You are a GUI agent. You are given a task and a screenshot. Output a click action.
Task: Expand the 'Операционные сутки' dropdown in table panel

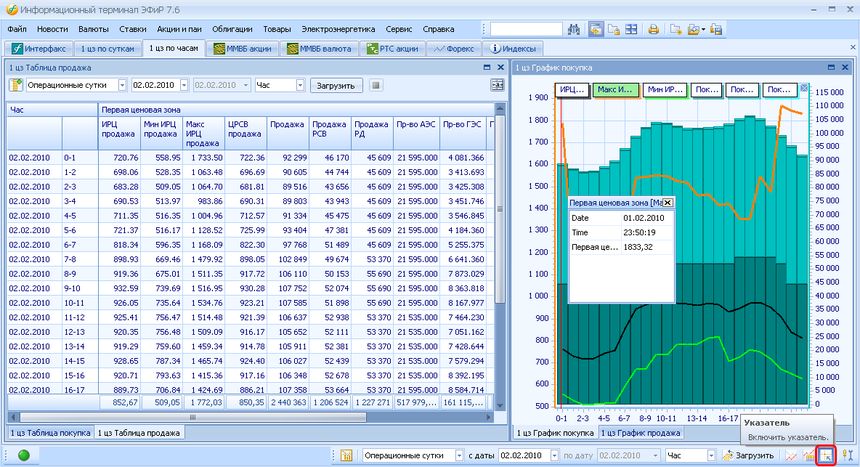(x=122, y=86)
